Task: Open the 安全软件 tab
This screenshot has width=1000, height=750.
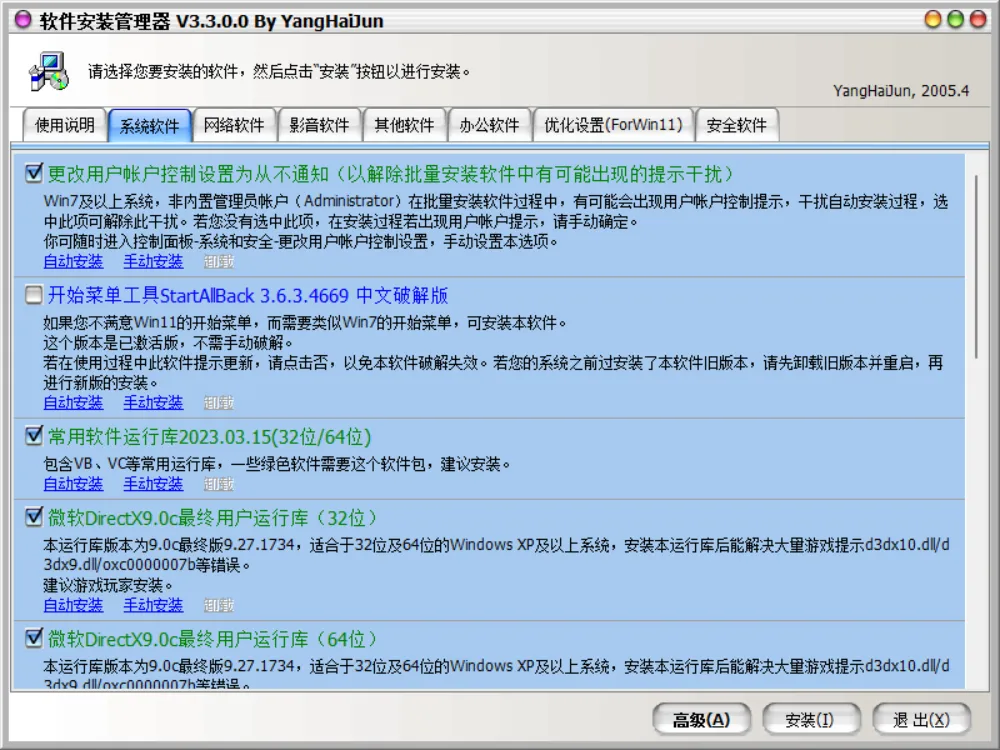Action: [737, 125]
